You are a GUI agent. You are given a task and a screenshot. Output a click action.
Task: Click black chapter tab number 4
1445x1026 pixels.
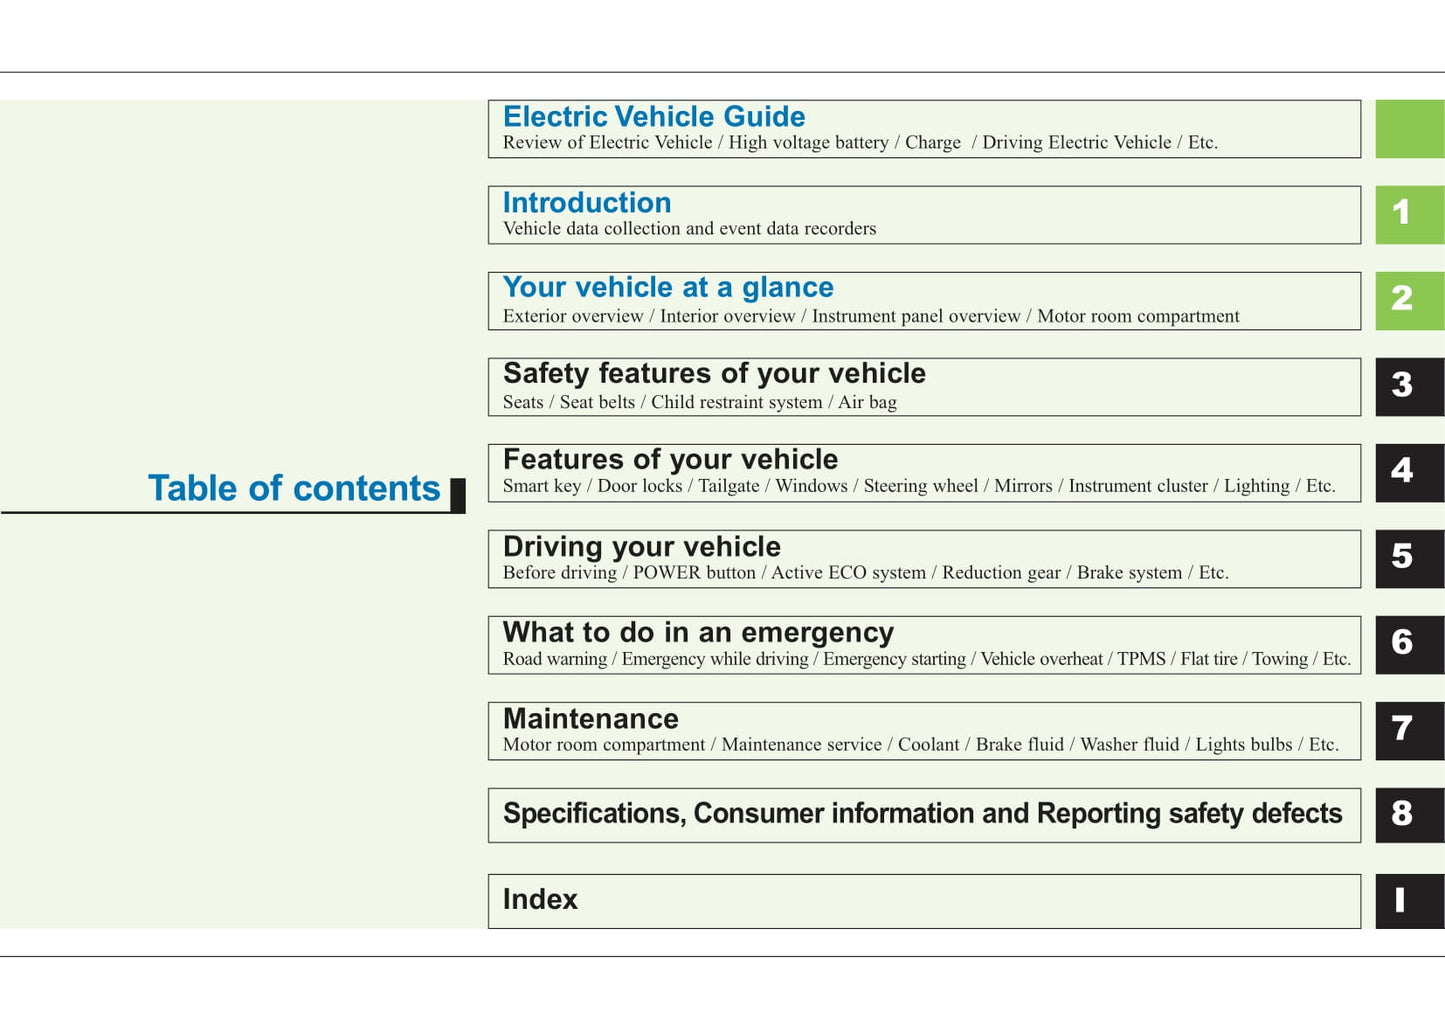1409,472
